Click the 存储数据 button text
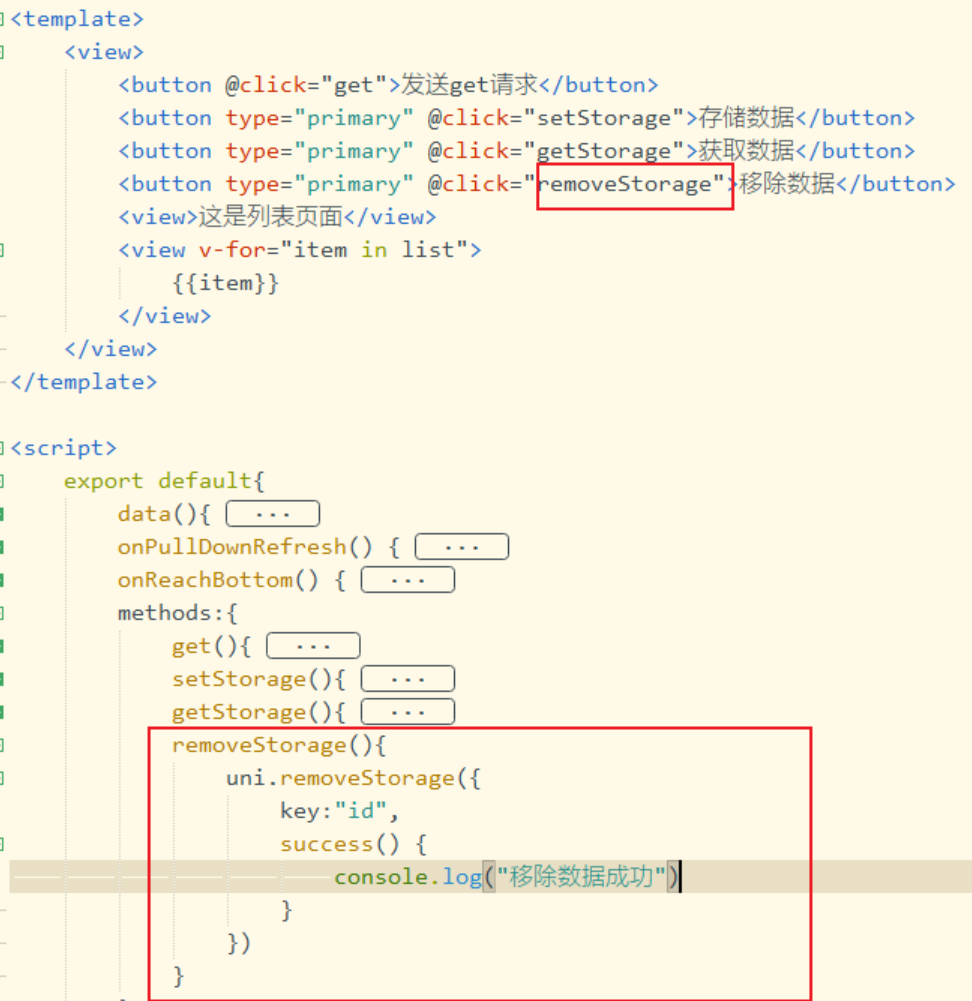Viewport: 972px width, 1001px height. (746, 118)
